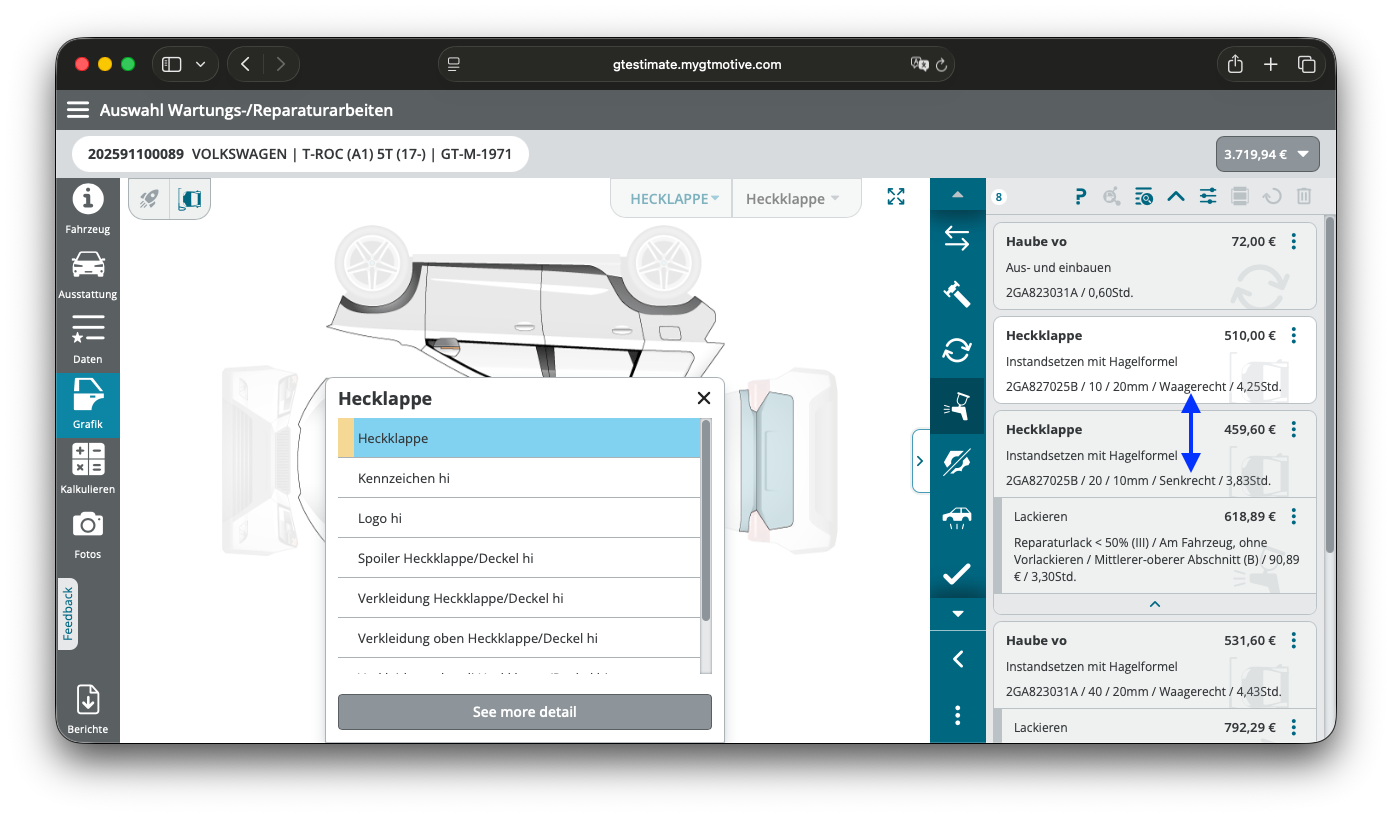
Task: Select Spoiler Heckklappe/Deckel hi
Action: [519, 558]
